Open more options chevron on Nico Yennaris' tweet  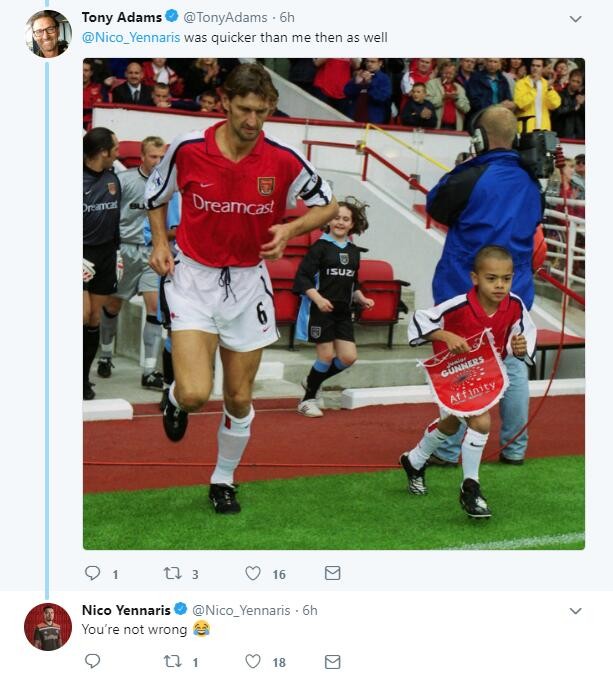(575, 611)
